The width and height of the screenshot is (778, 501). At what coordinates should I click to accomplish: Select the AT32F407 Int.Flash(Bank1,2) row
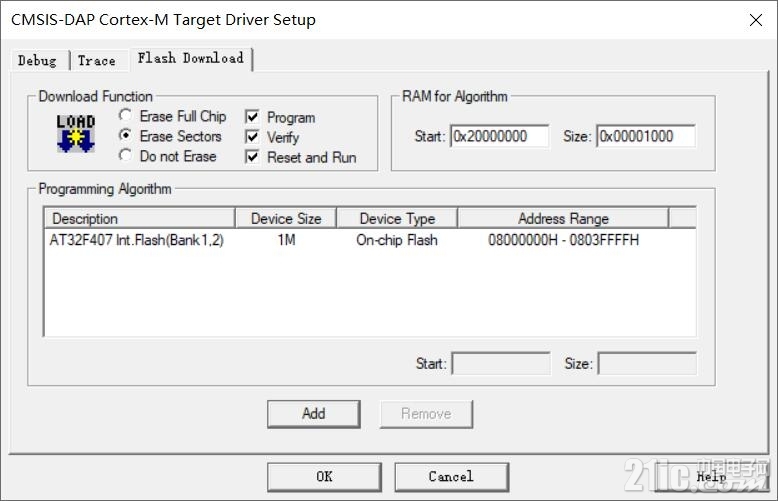pos(370,240)
